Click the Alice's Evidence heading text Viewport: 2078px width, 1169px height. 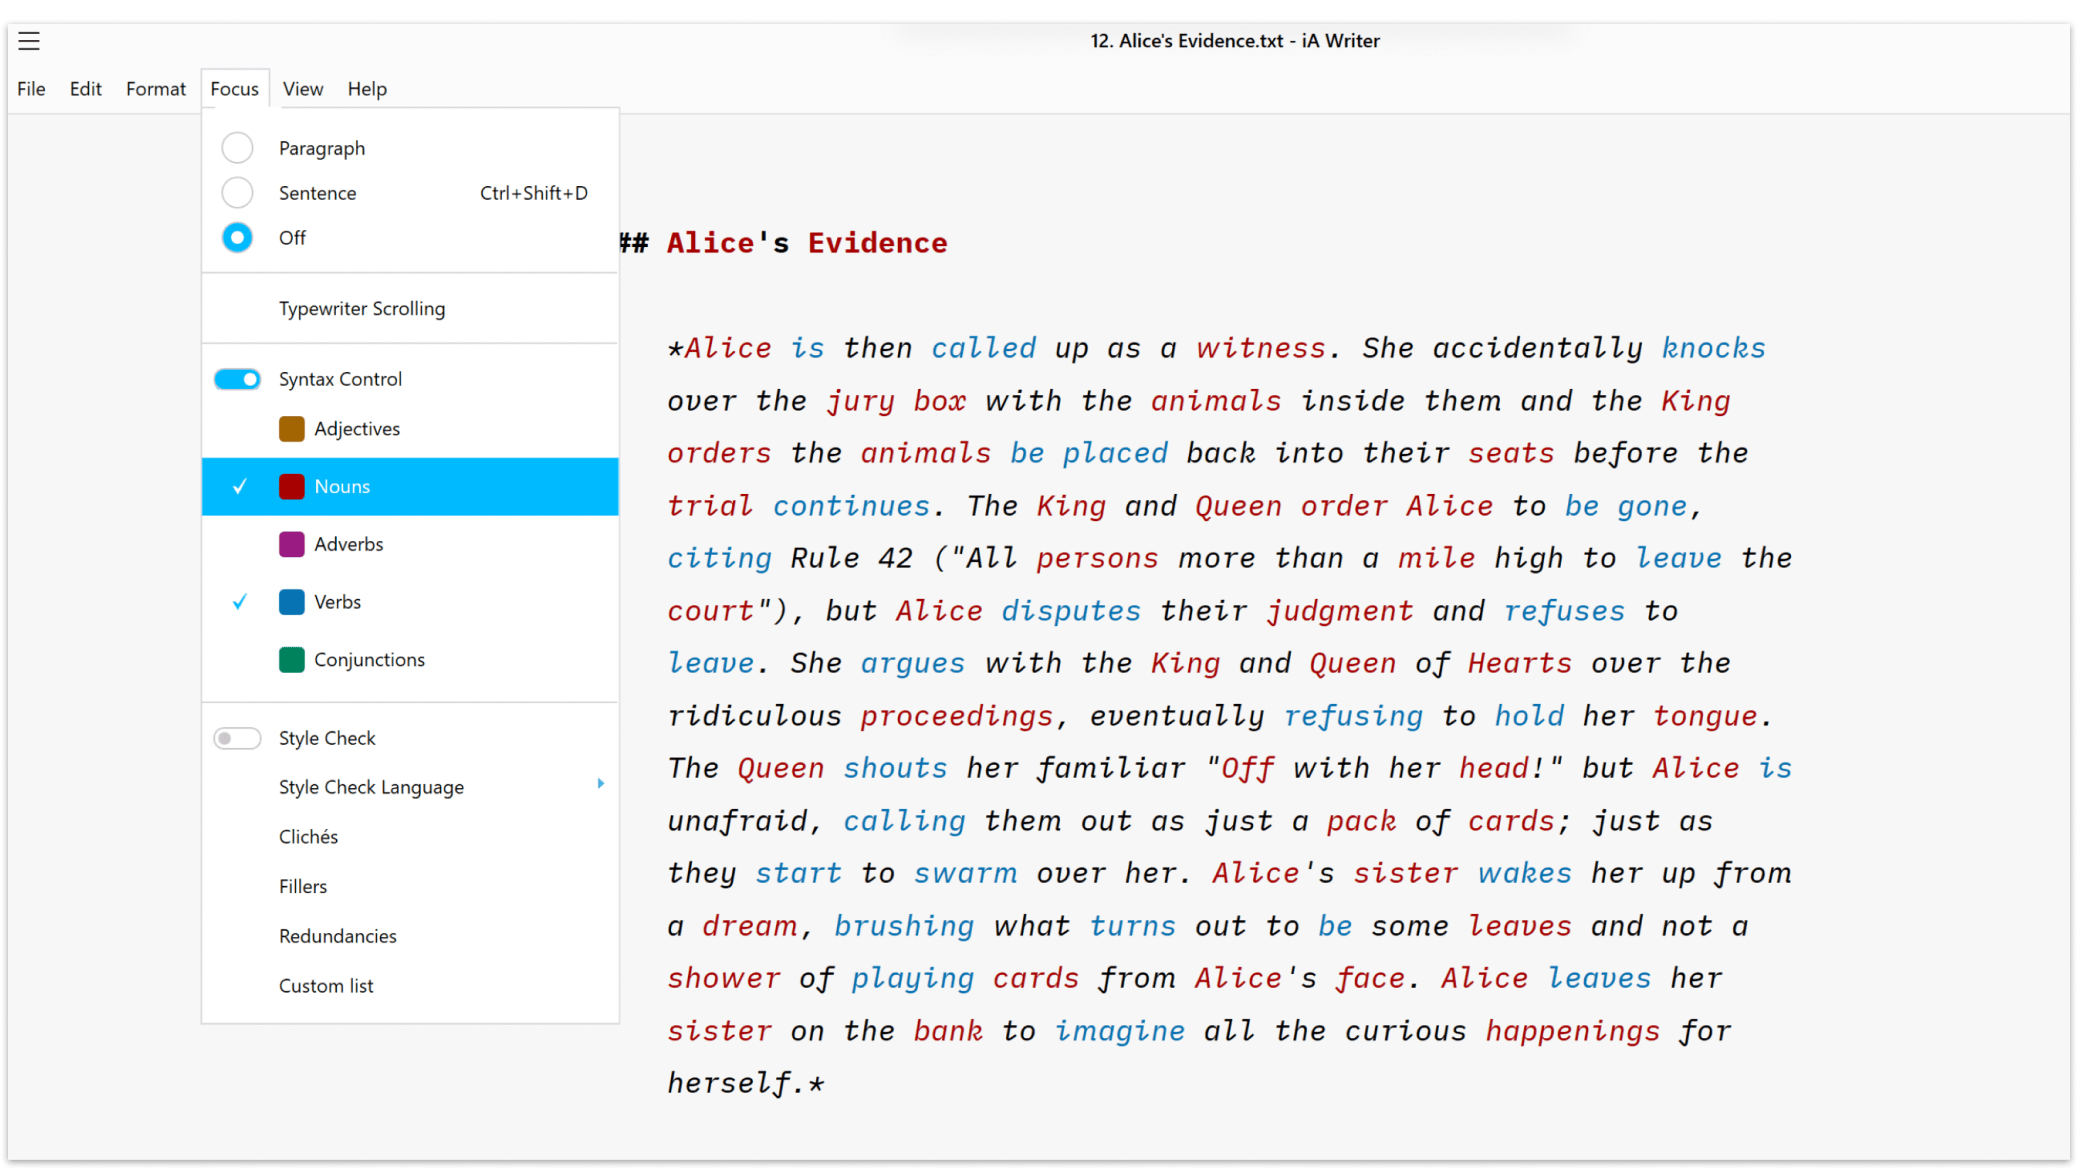[x=806, y=243]
